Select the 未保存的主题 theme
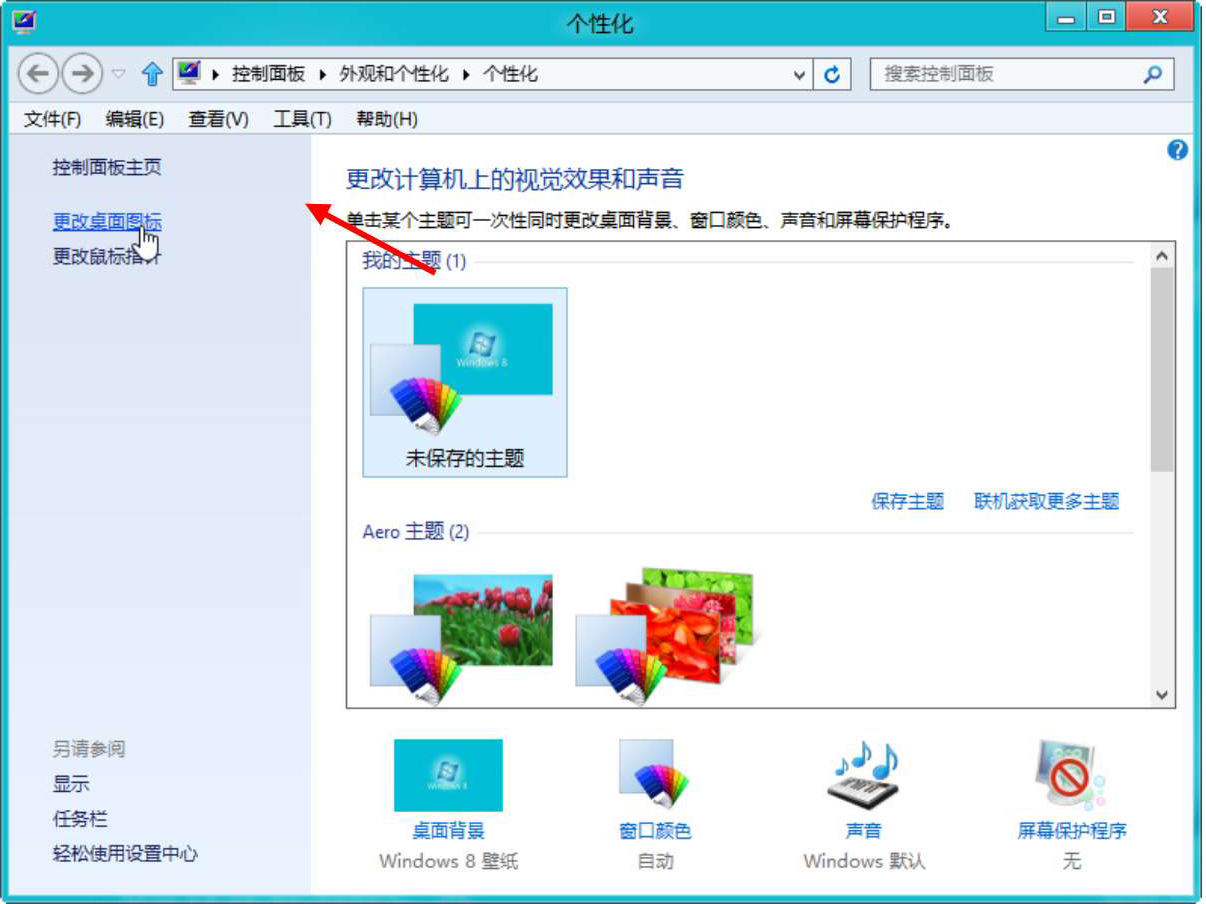This screenshot has height=904, width=1206. 465,382
